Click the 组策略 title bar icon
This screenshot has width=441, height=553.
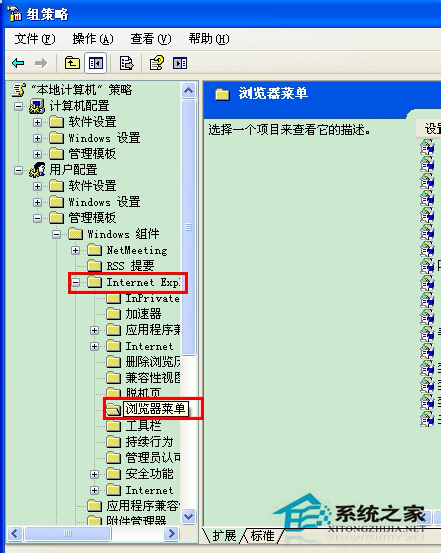[14, 14]
